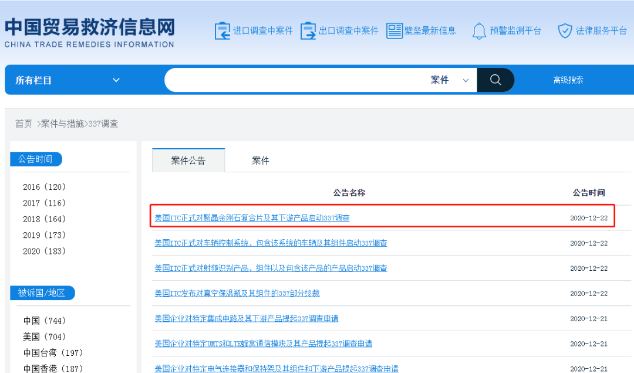Filter by 中国 (744)
Viewport: 634px width, 373px height.
pos(44,321)
